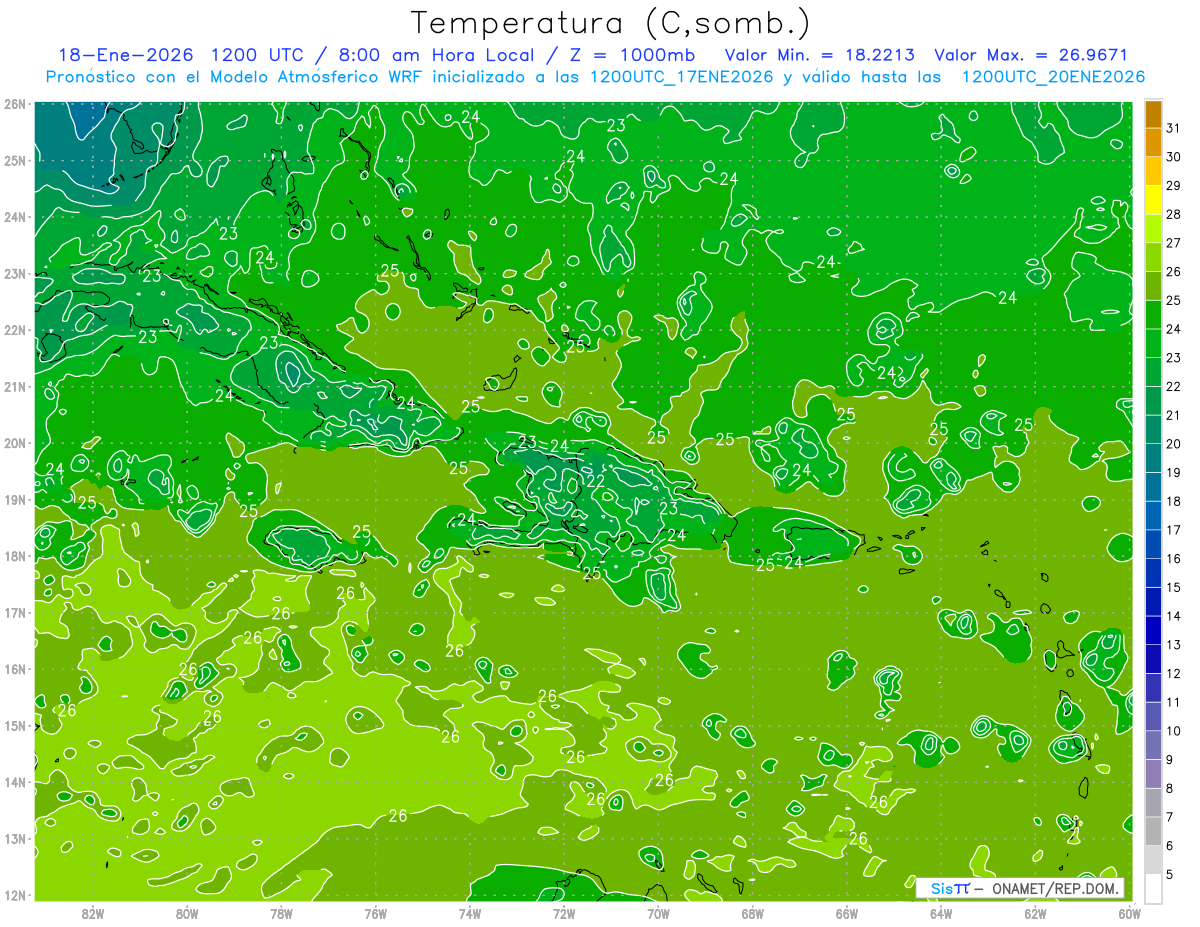
Task: Click the "80W" longitude axis label
Action: click(187, 913)
